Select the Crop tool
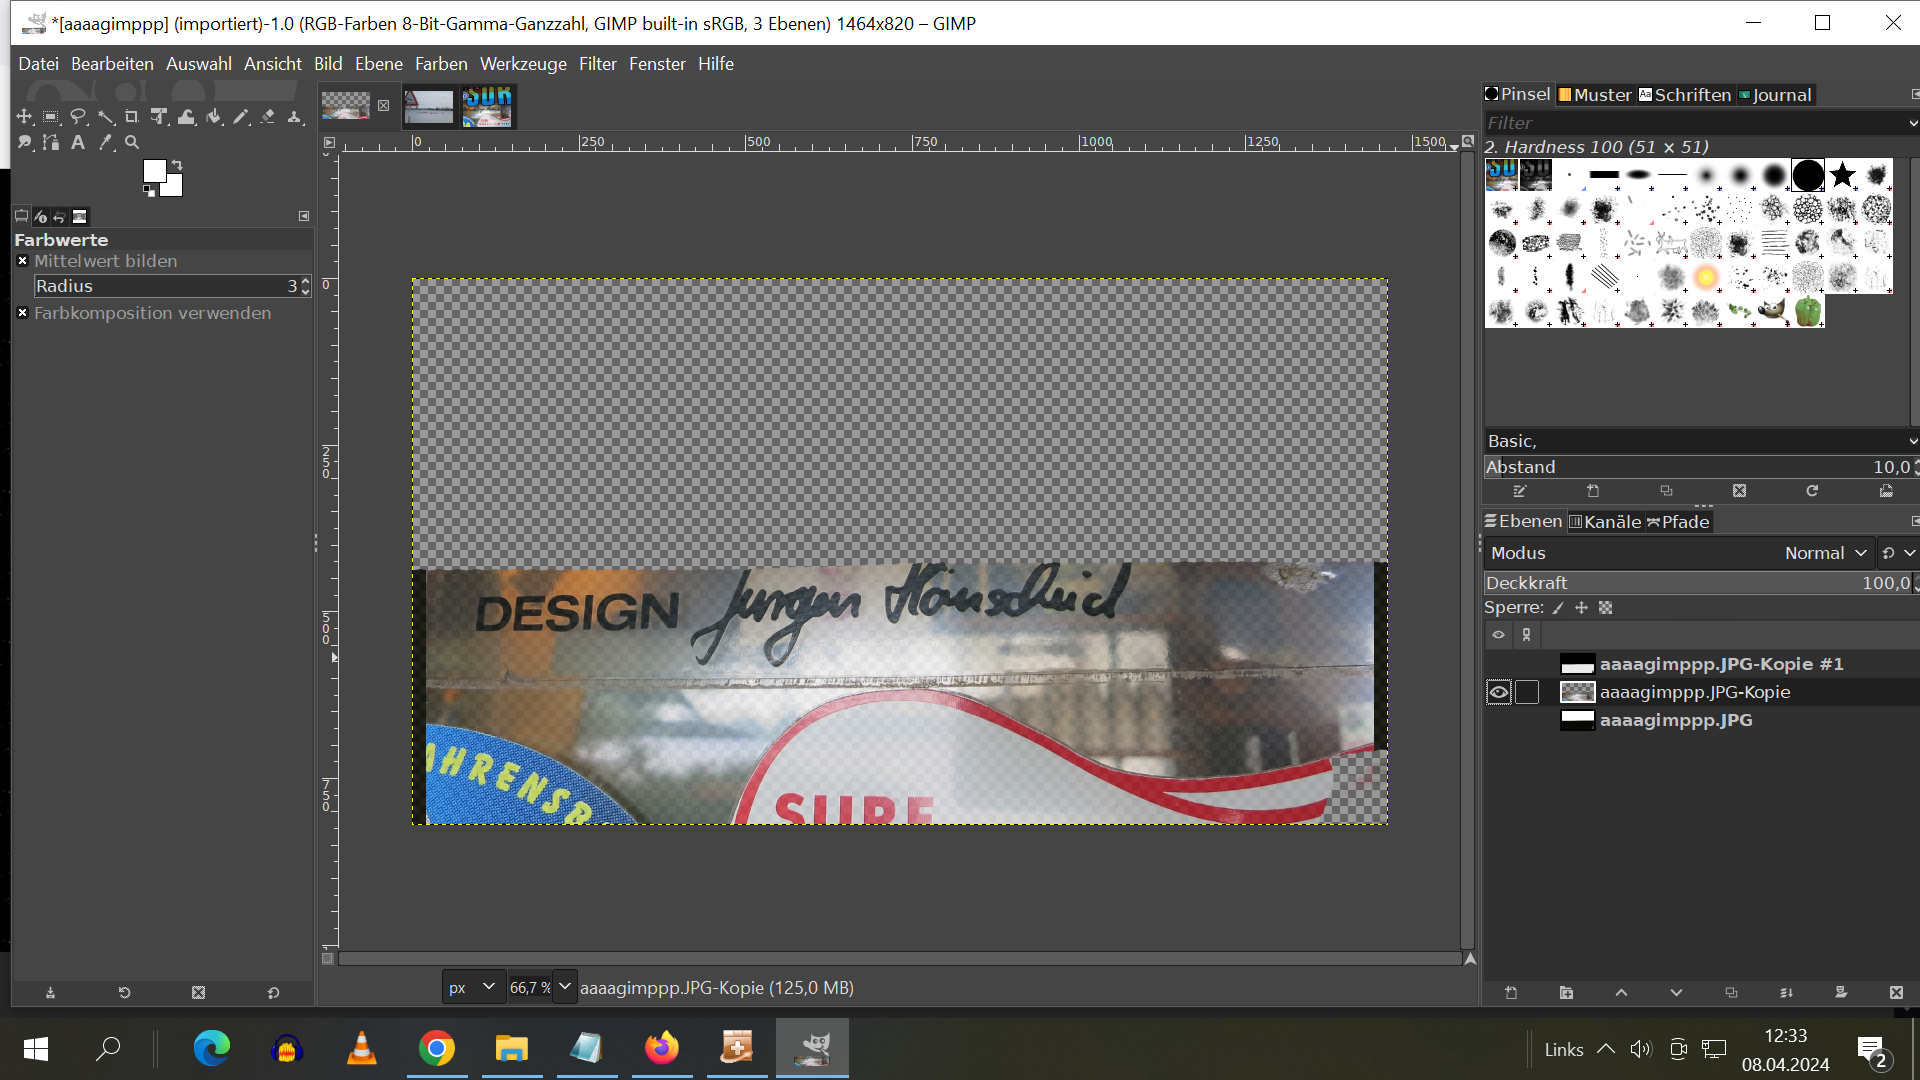The width and height of the screenshot is (1920, 1080). pos(132,117)
